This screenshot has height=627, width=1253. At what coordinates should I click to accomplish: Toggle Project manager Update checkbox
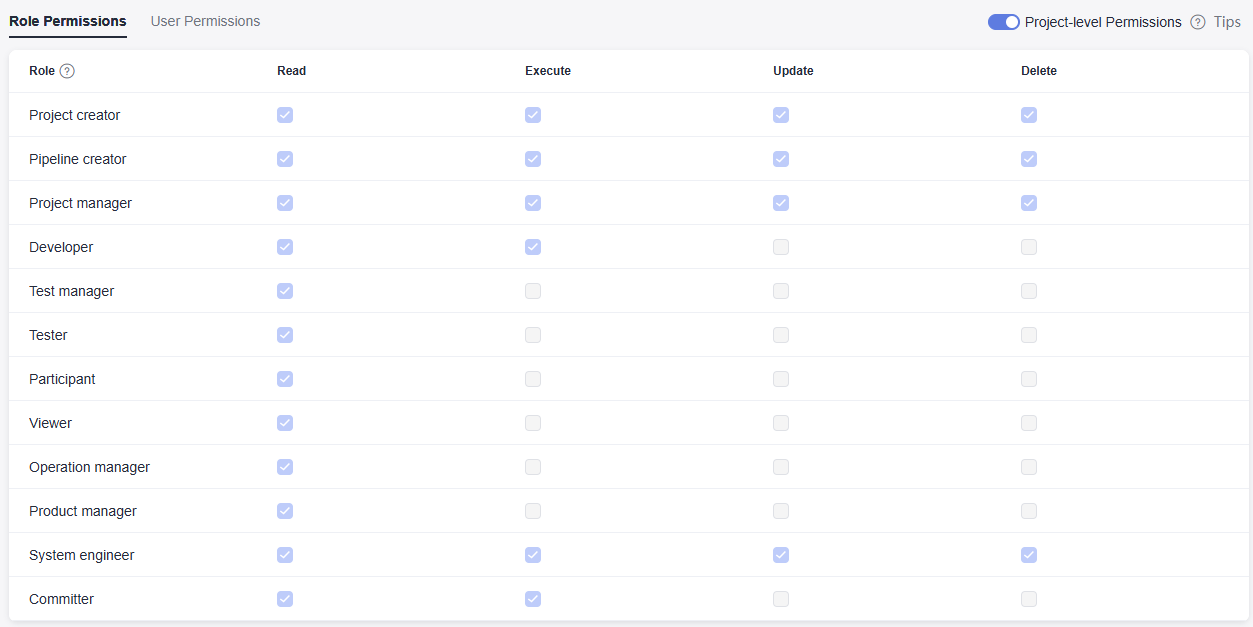[x=781, y=203]
